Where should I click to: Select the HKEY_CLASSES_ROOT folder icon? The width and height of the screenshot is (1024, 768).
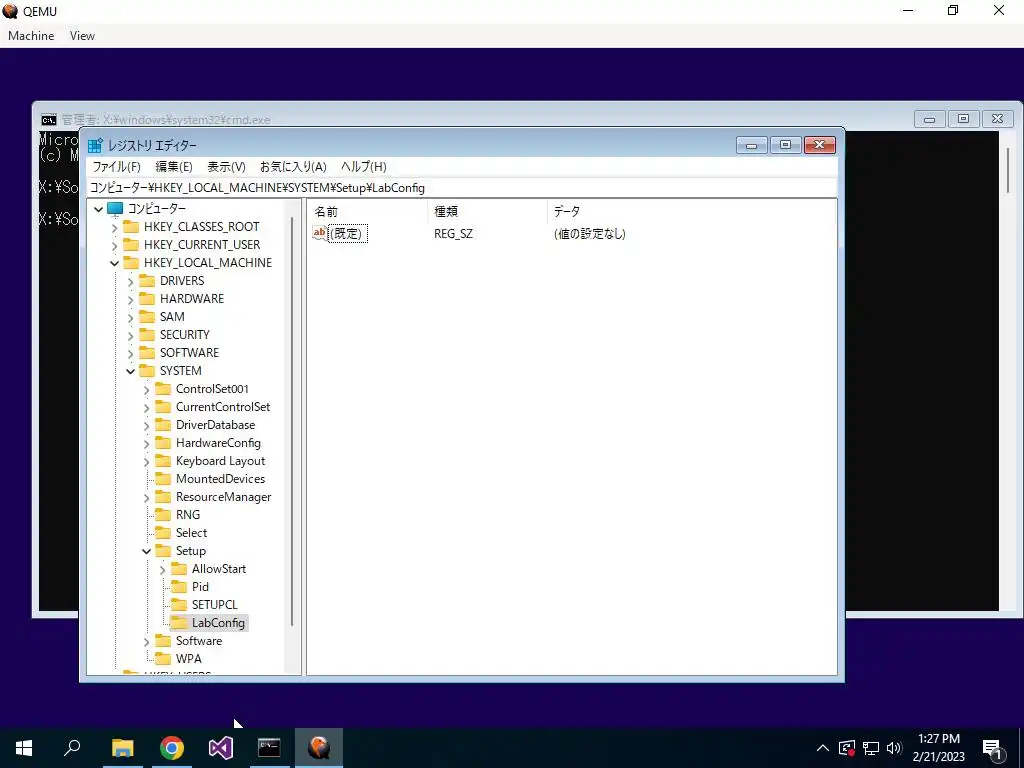click(131, 227)
